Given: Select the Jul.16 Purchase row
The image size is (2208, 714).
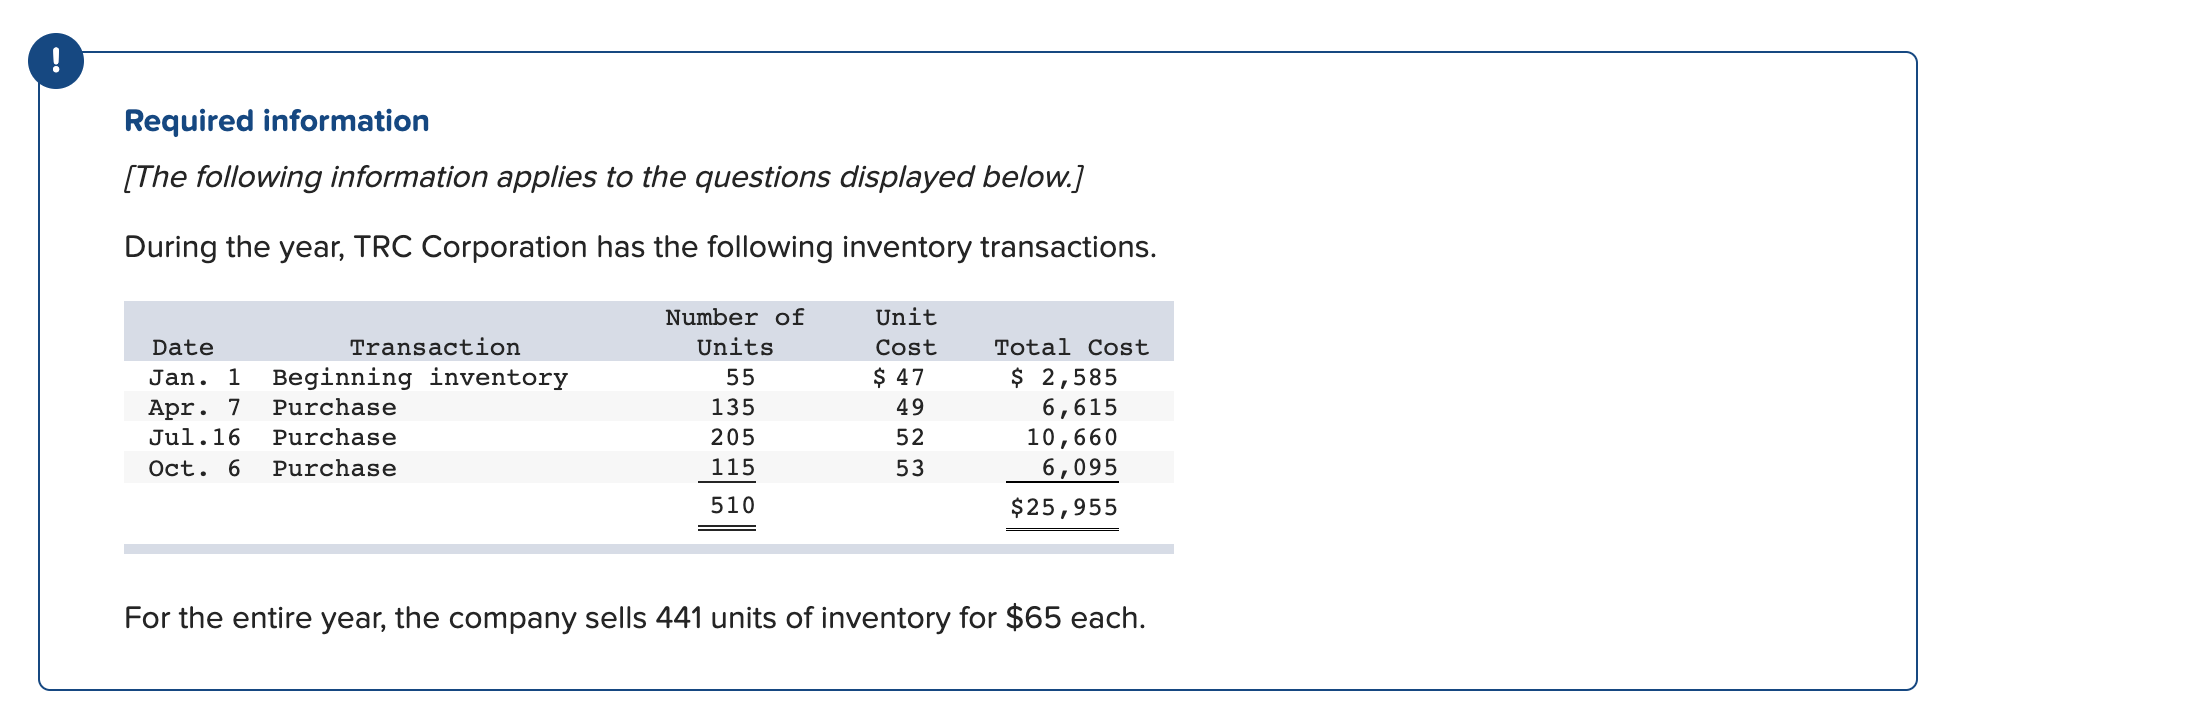Looking at the screenshot, I should click(x=648, y=437).
